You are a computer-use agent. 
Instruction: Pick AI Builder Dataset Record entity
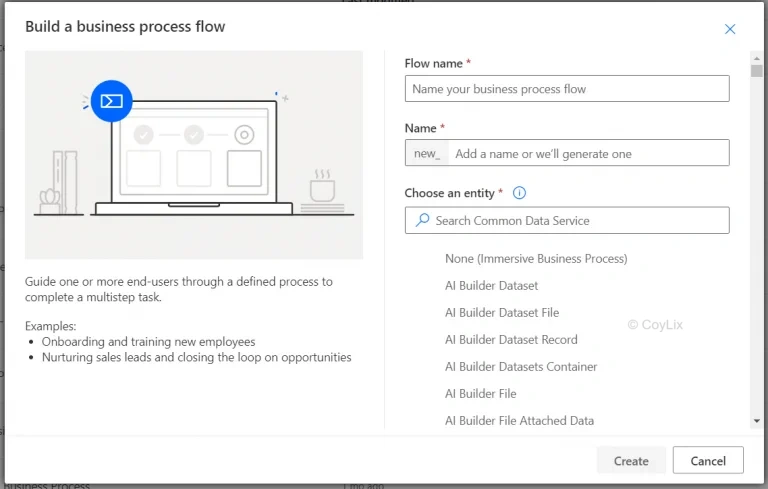[x=511, y=340]
